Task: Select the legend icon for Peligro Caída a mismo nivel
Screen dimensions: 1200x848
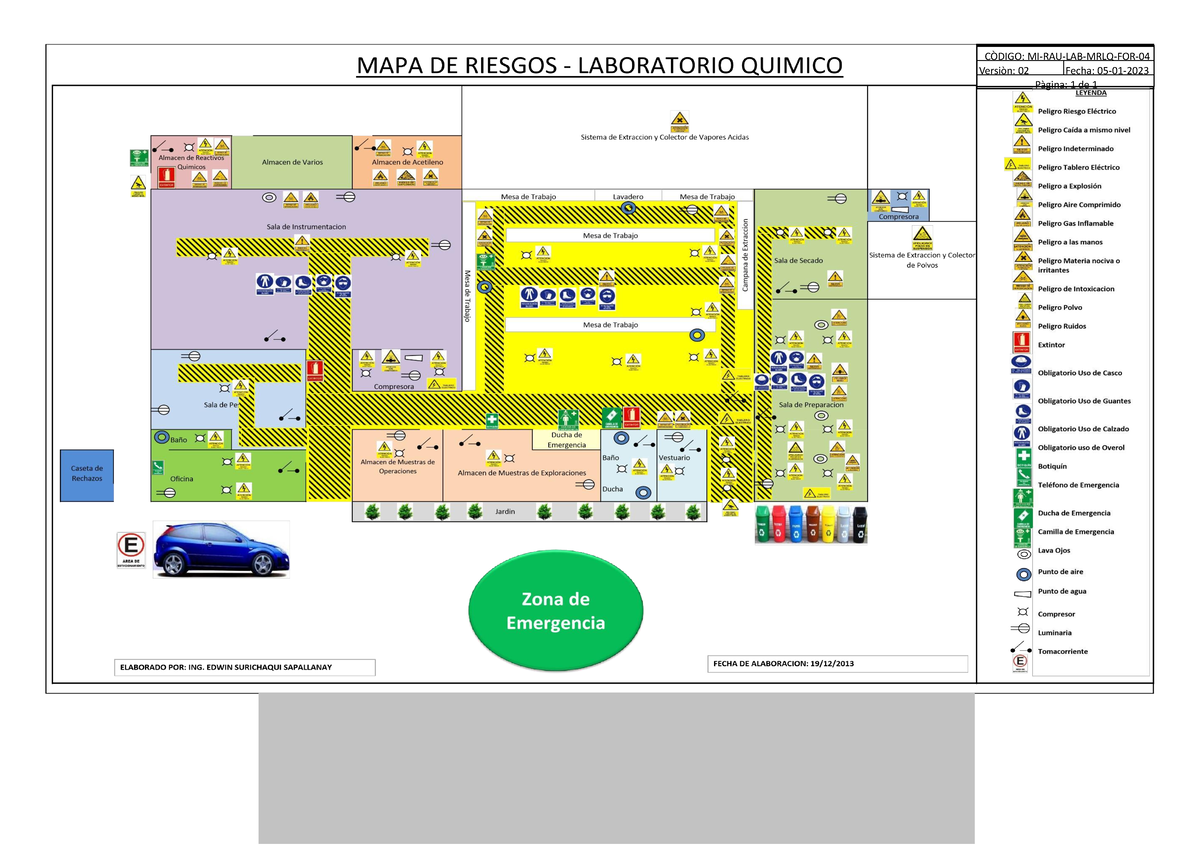Action: [x=1022, y=124]
